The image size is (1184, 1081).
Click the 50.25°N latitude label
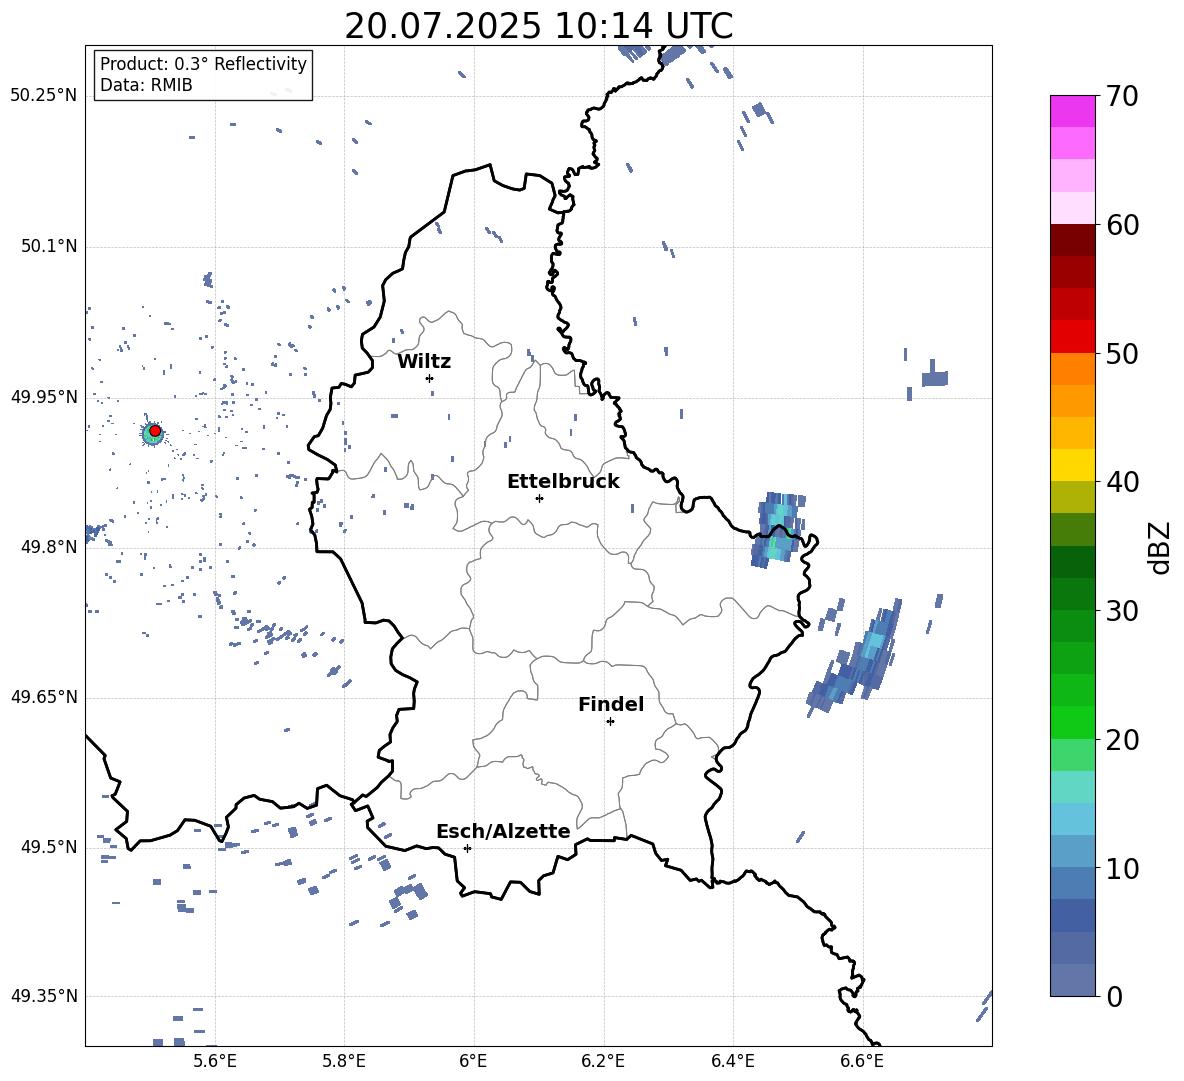click(x=43, y=96)
